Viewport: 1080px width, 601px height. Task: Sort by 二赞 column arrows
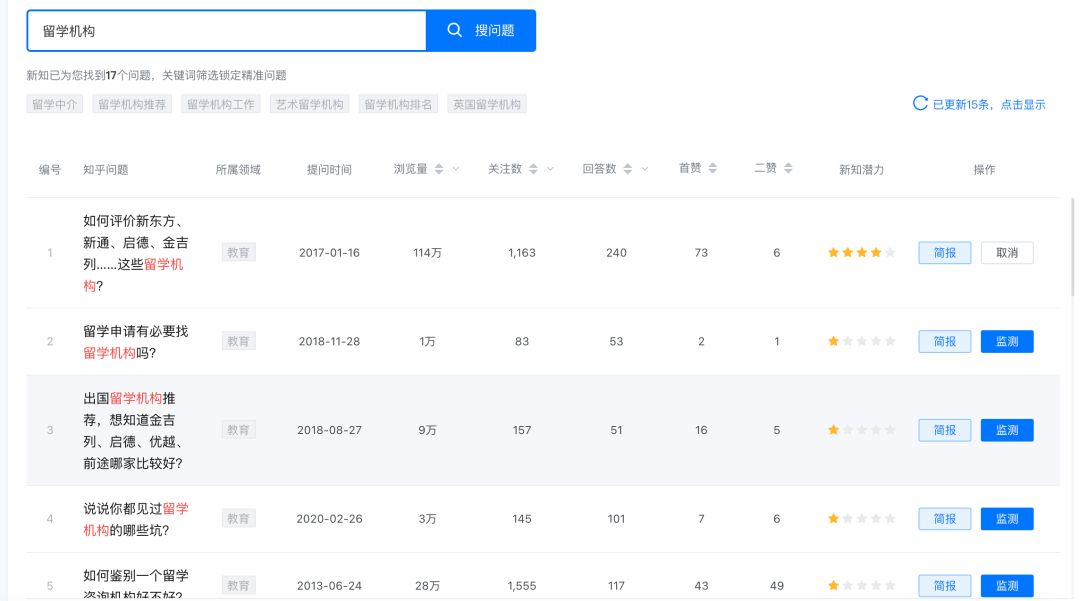point(788,168)
